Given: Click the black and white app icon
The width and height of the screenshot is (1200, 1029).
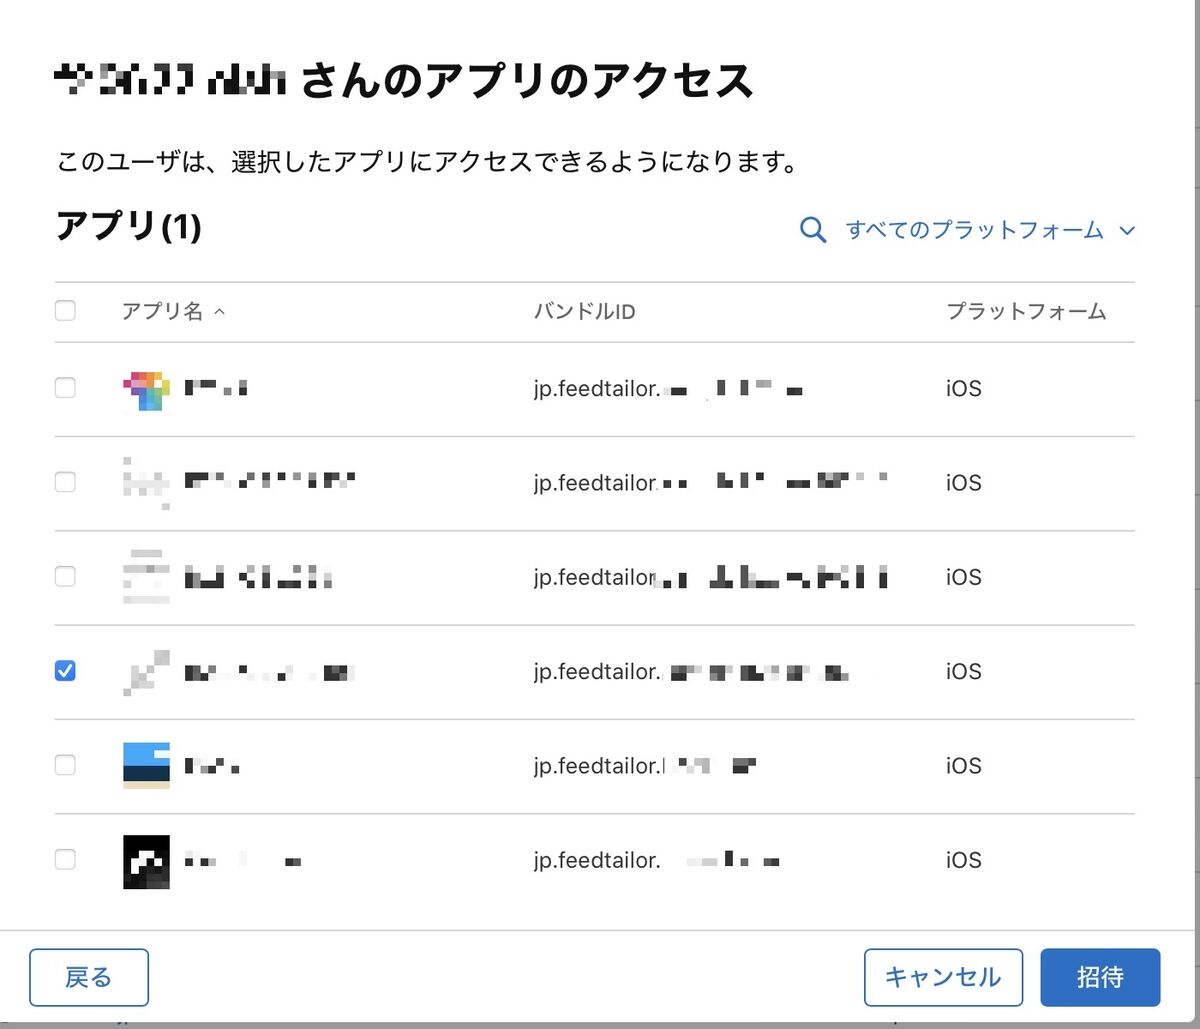Looking at the screenshot, I should pos(146,860).
